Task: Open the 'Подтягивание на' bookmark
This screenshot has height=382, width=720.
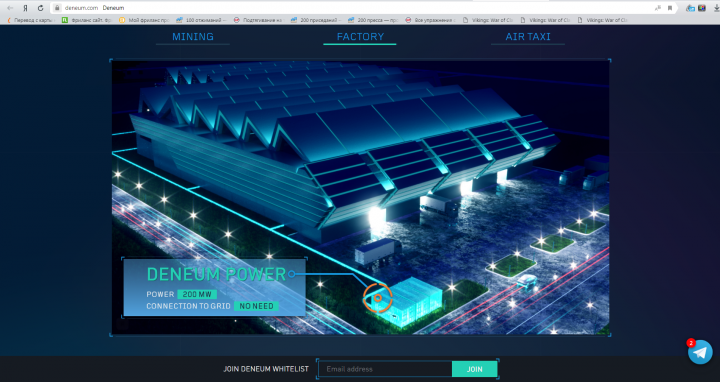Action: click(x=258, y=20)
